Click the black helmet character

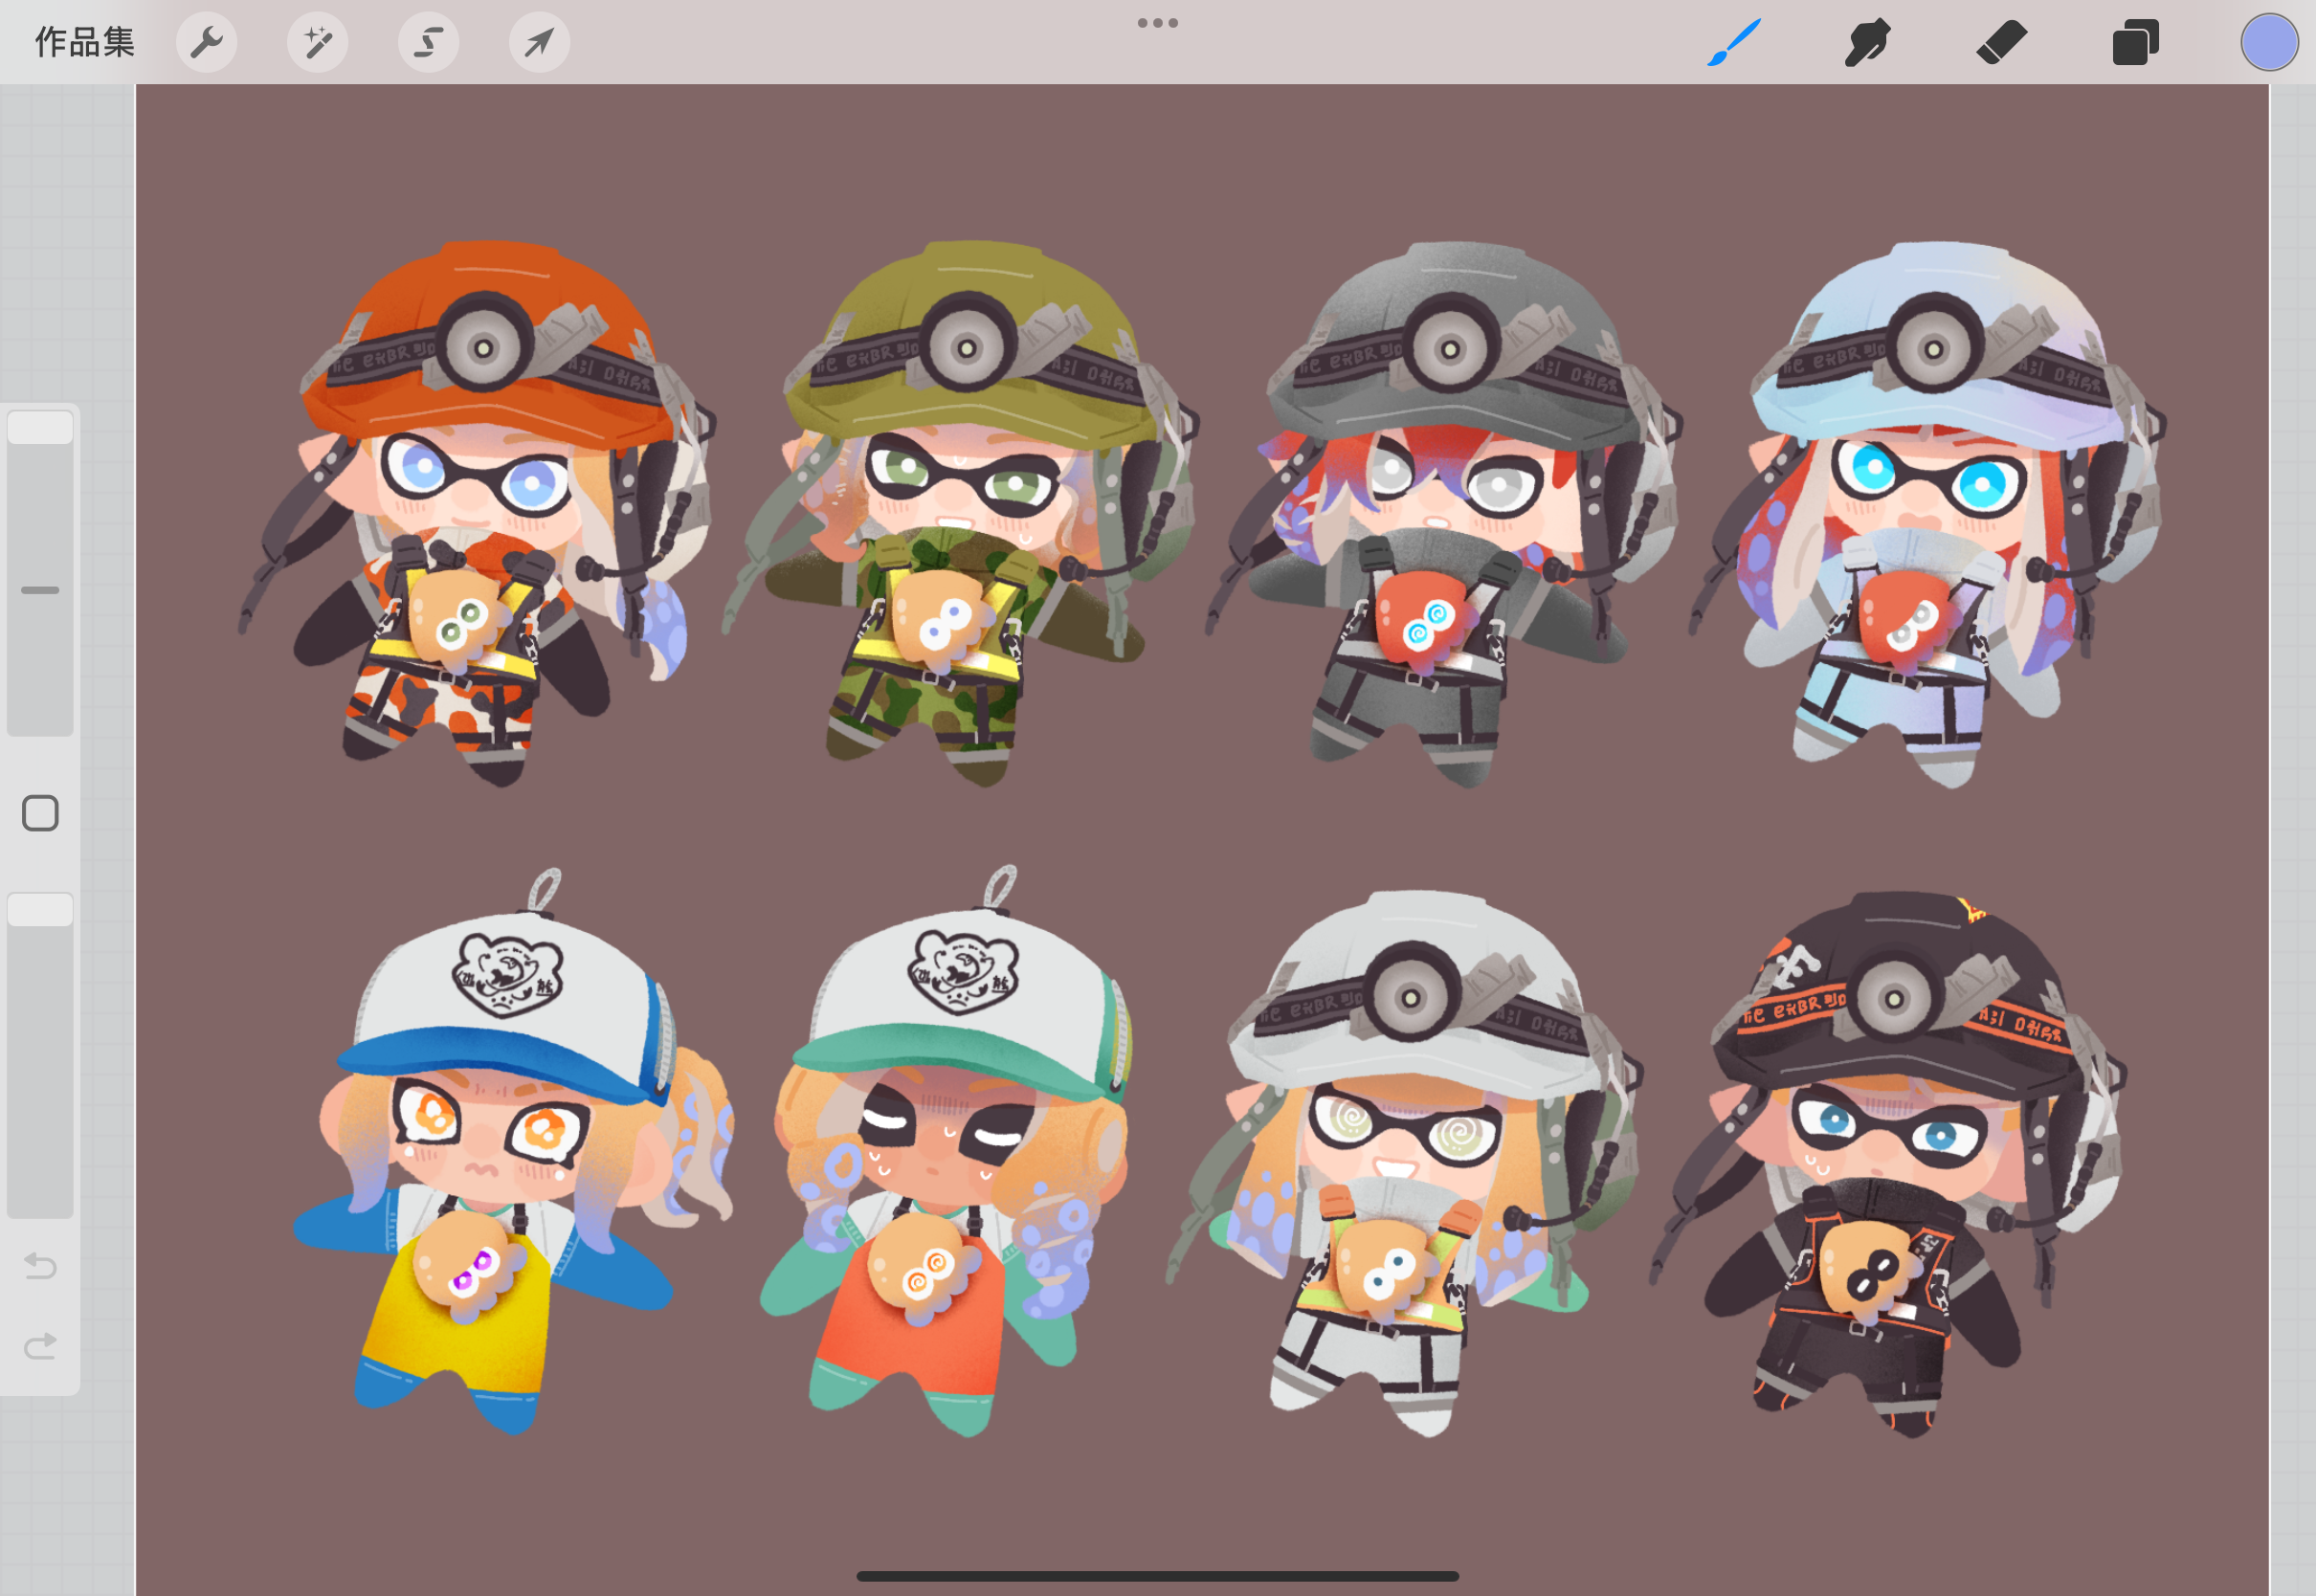[1888, 1164]
